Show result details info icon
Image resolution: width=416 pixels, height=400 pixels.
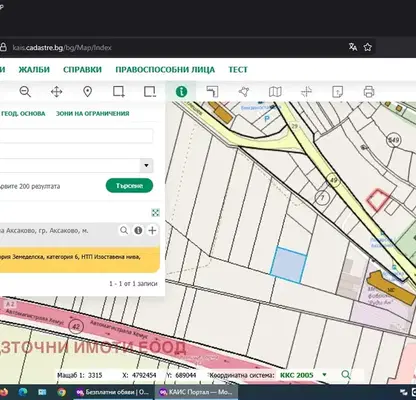[138, 230]
